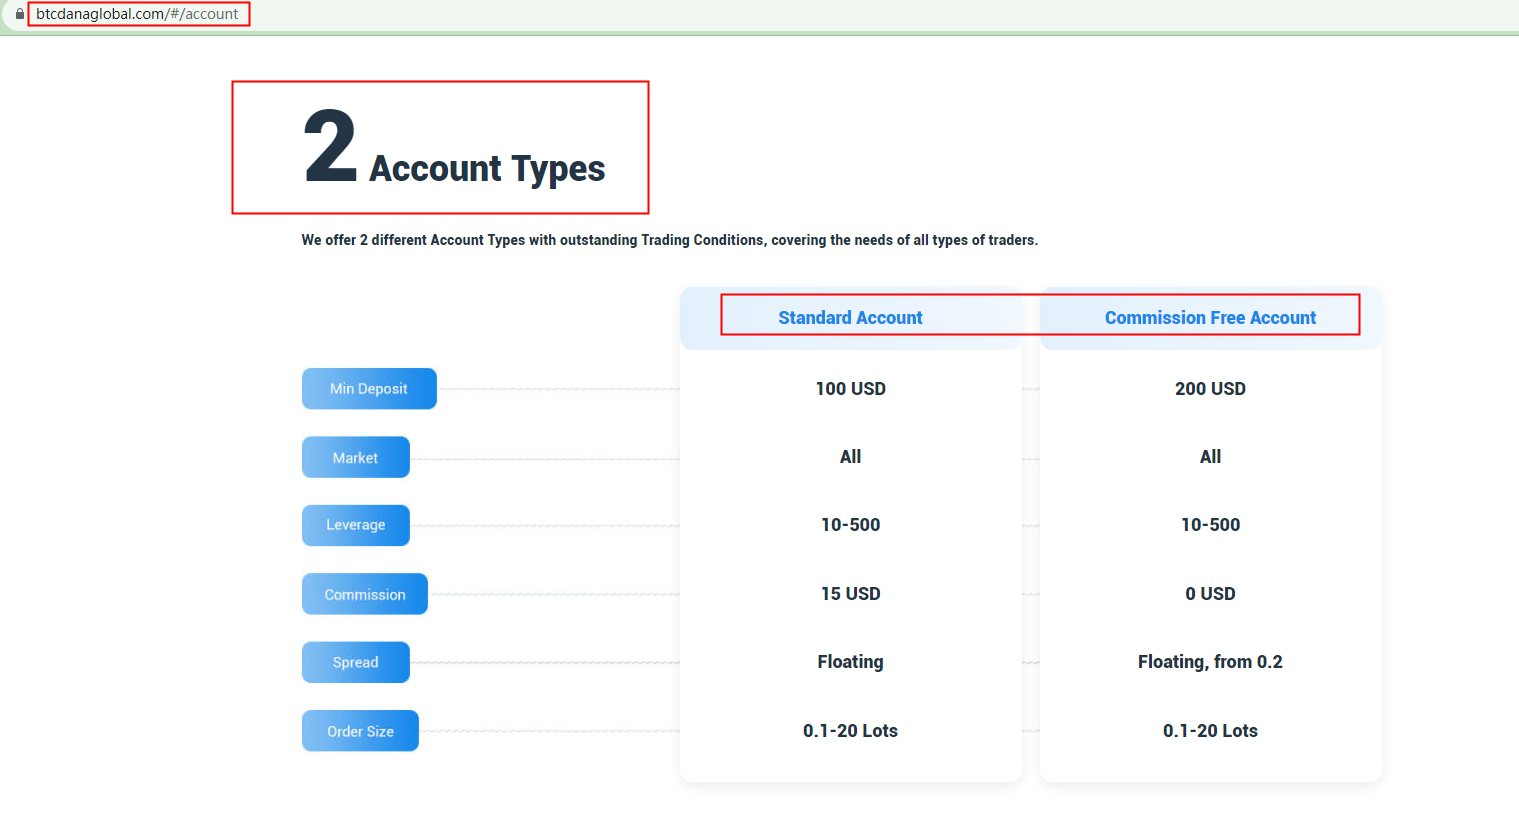
Task: Click the account types description text
Action: [x=669, y=240]
